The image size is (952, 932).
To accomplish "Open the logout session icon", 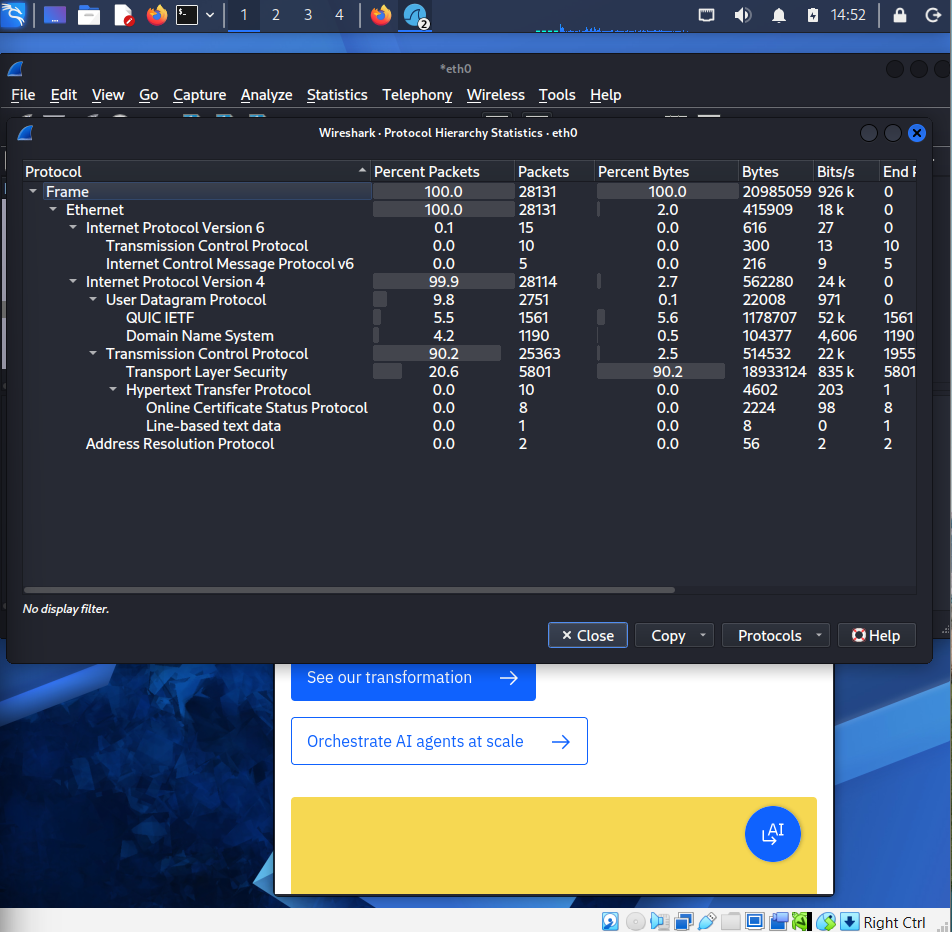I will [x=933, y=15].
